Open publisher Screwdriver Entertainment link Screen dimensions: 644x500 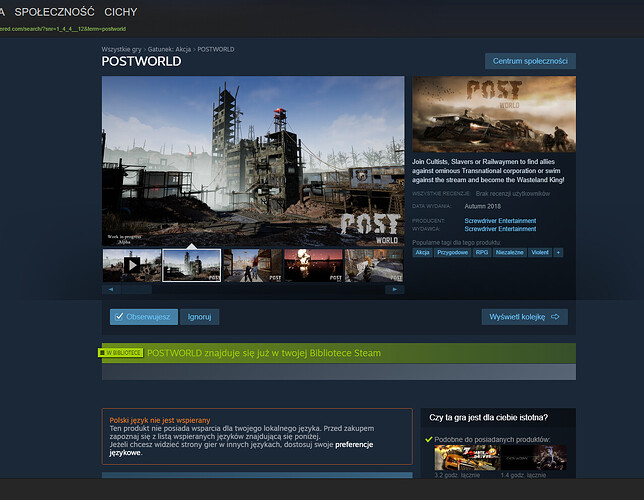click(500, 229)
